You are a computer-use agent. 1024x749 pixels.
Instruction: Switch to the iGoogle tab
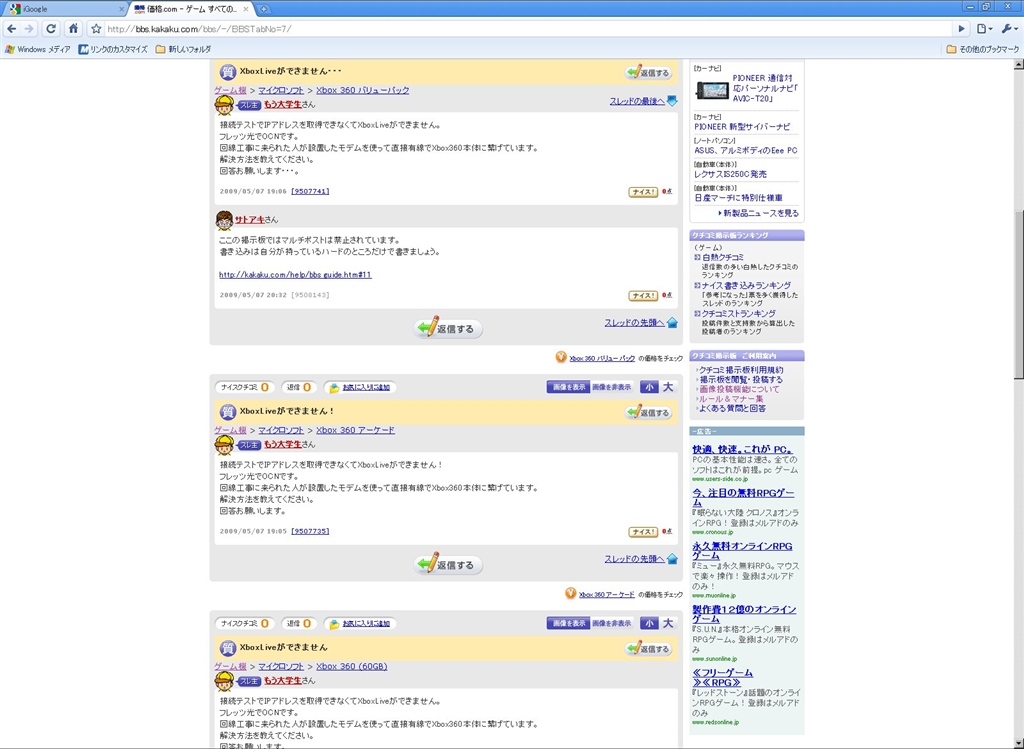click(63, 9)
